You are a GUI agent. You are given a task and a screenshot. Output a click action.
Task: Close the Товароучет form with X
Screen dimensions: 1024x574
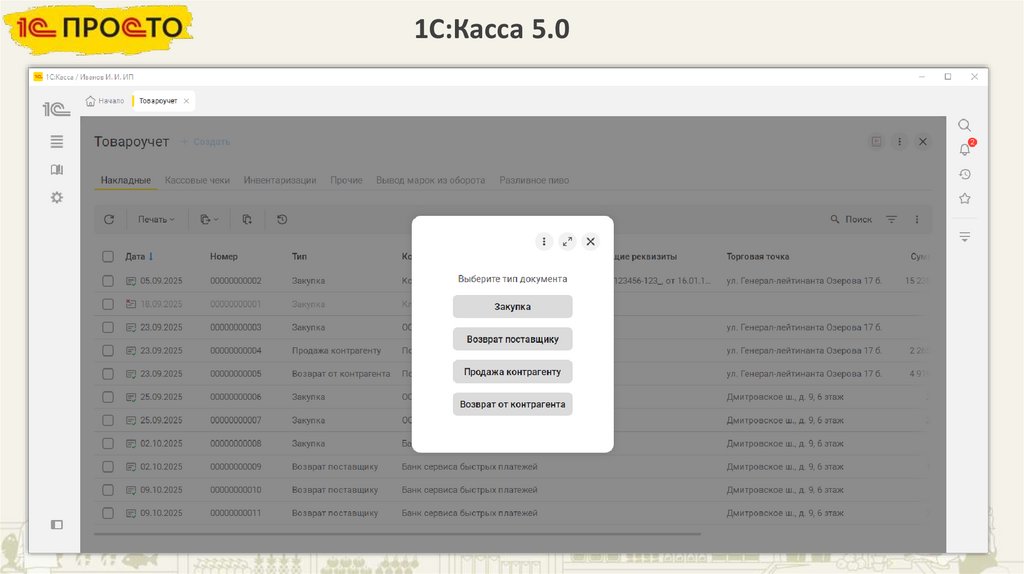coord(923,142)
